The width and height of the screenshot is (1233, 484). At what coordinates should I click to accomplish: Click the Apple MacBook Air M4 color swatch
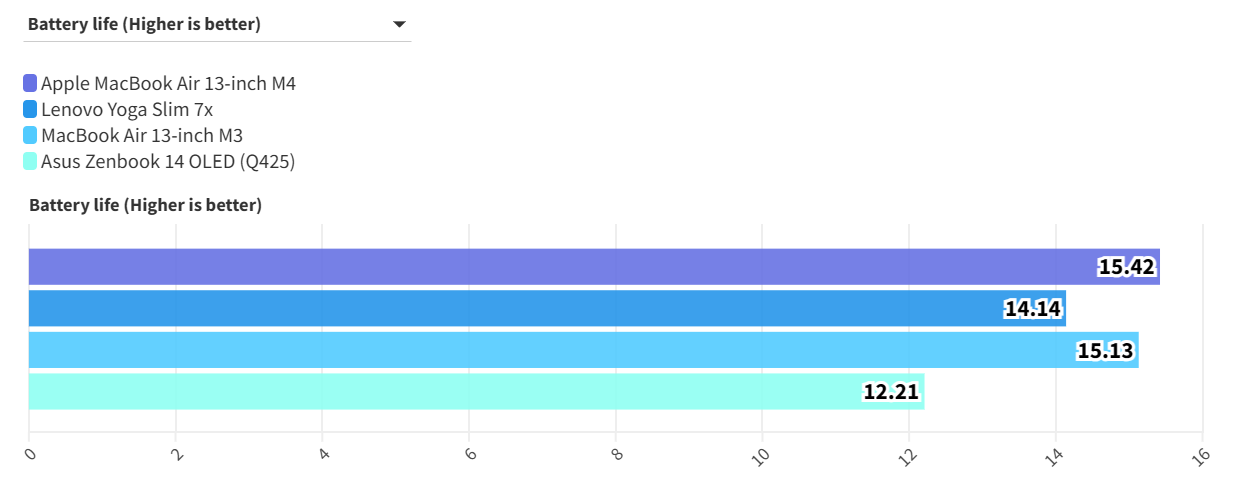30,83
